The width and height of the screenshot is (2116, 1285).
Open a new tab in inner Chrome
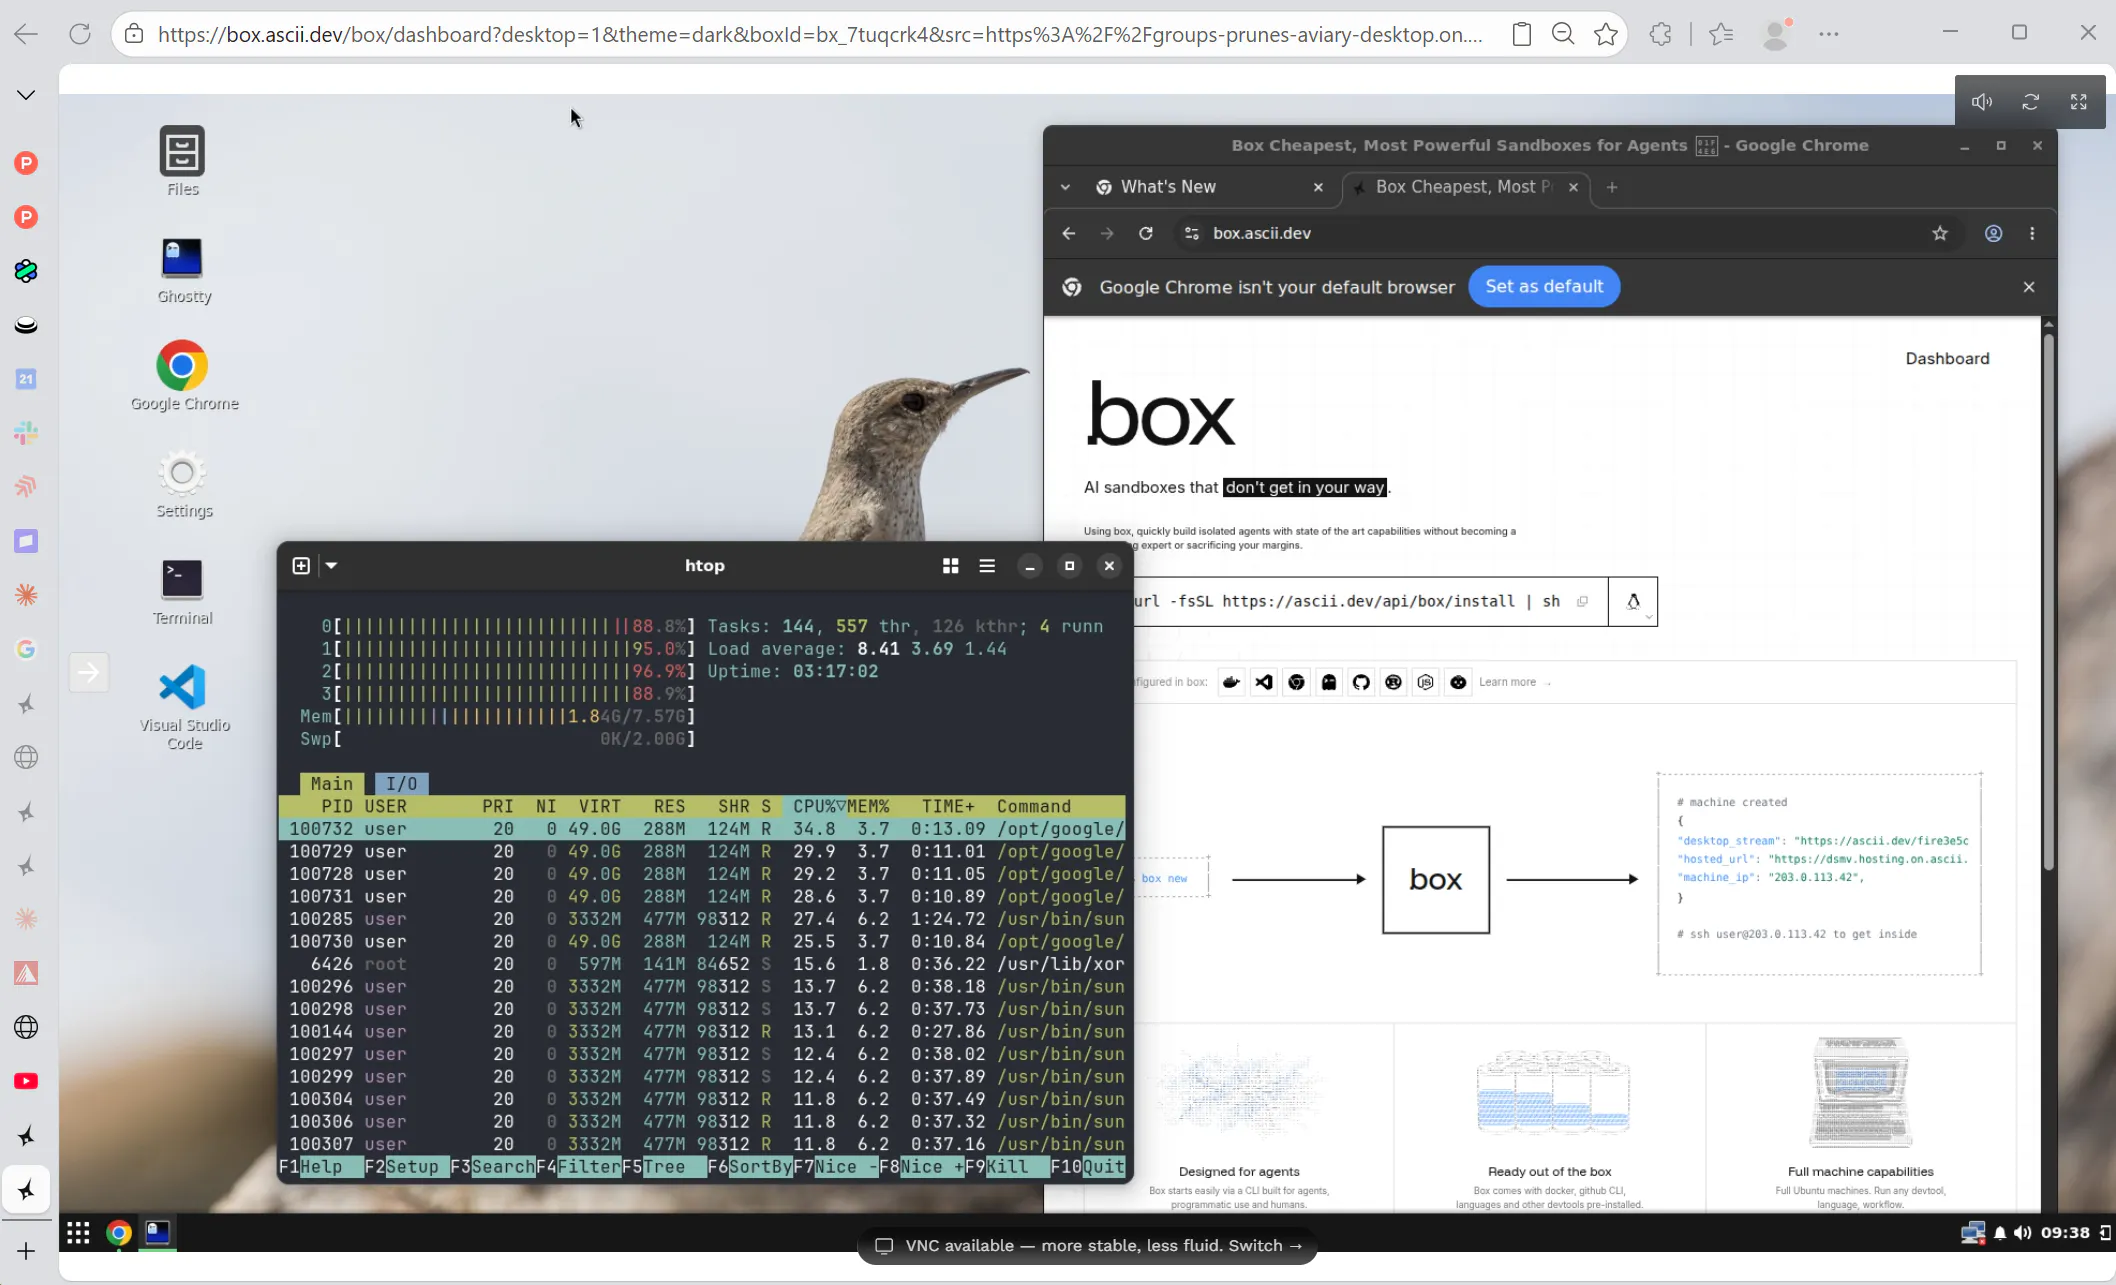(1611, 187)
